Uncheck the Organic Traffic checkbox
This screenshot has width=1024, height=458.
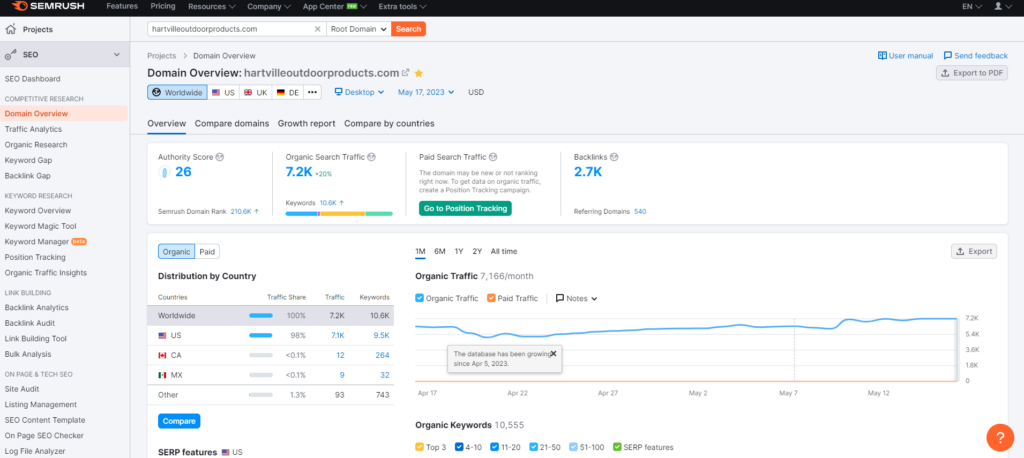click(x=419, y=298)
